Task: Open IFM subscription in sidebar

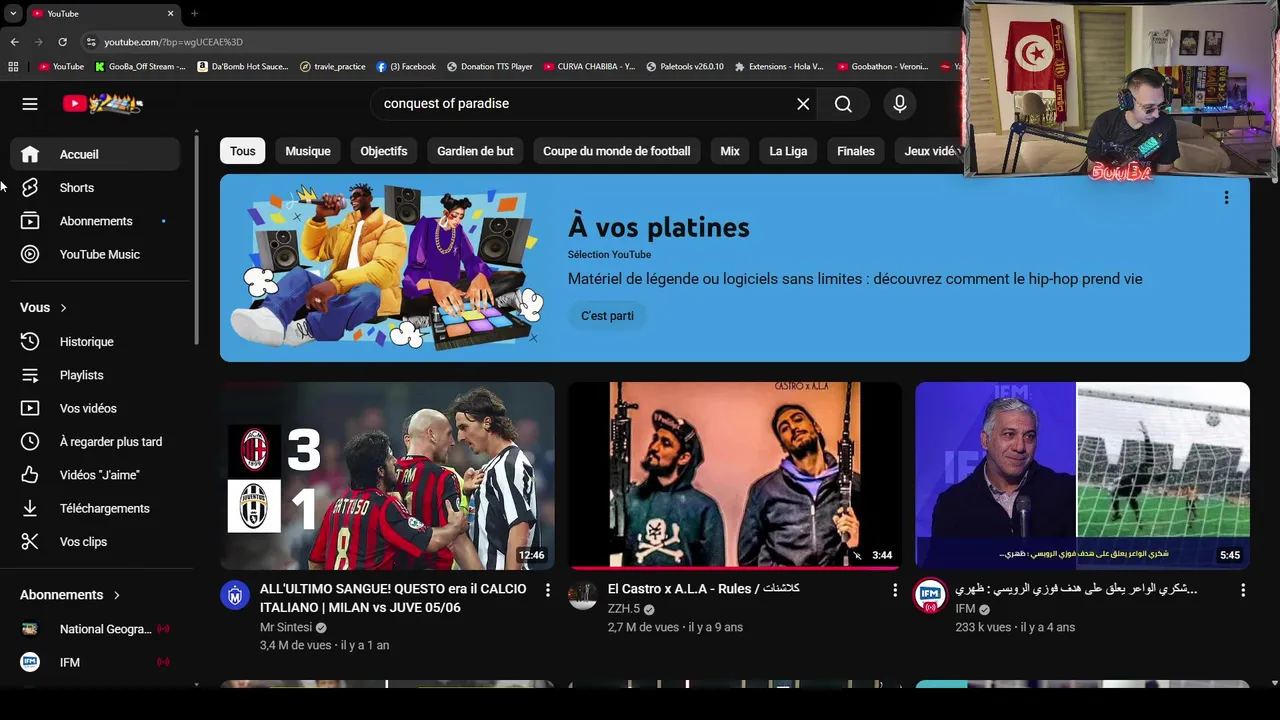Action: pos(95,662)
